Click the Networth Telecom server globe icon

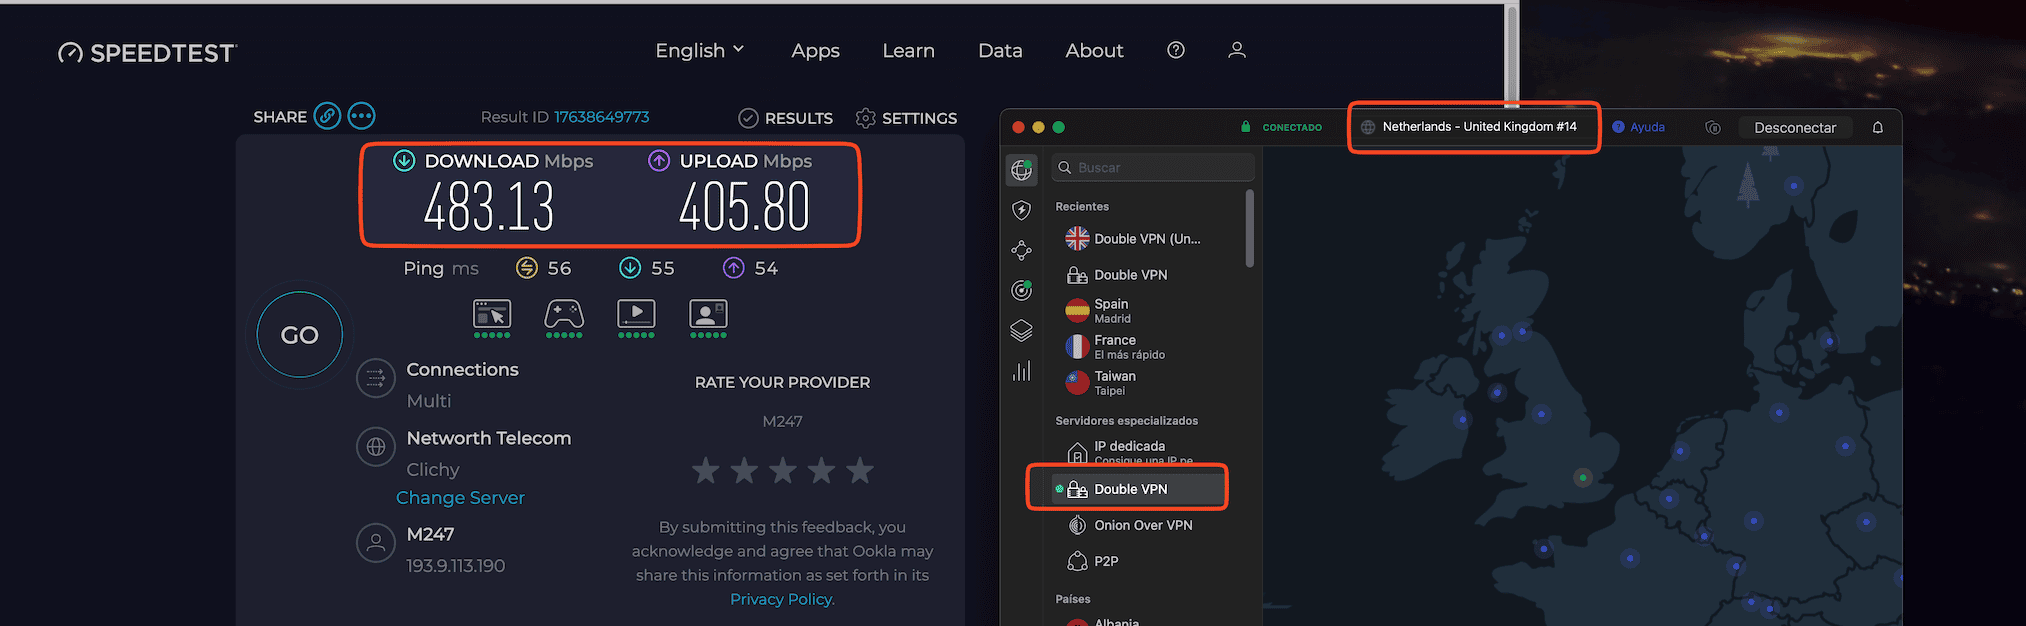pyautogui.click(x=376, y=447)
